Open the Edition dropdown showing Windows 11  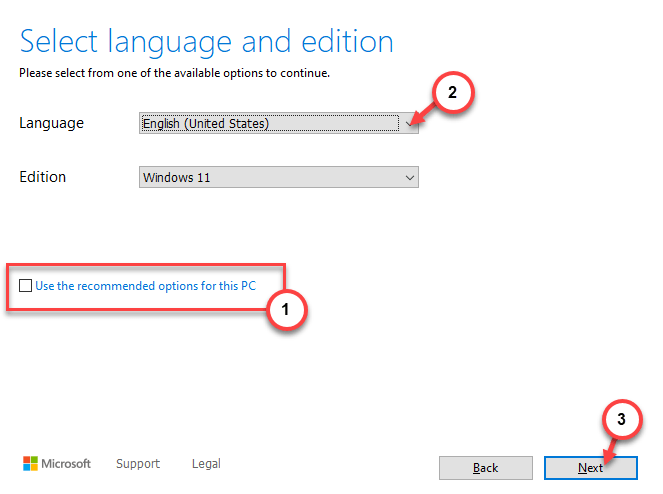(279, 177)
